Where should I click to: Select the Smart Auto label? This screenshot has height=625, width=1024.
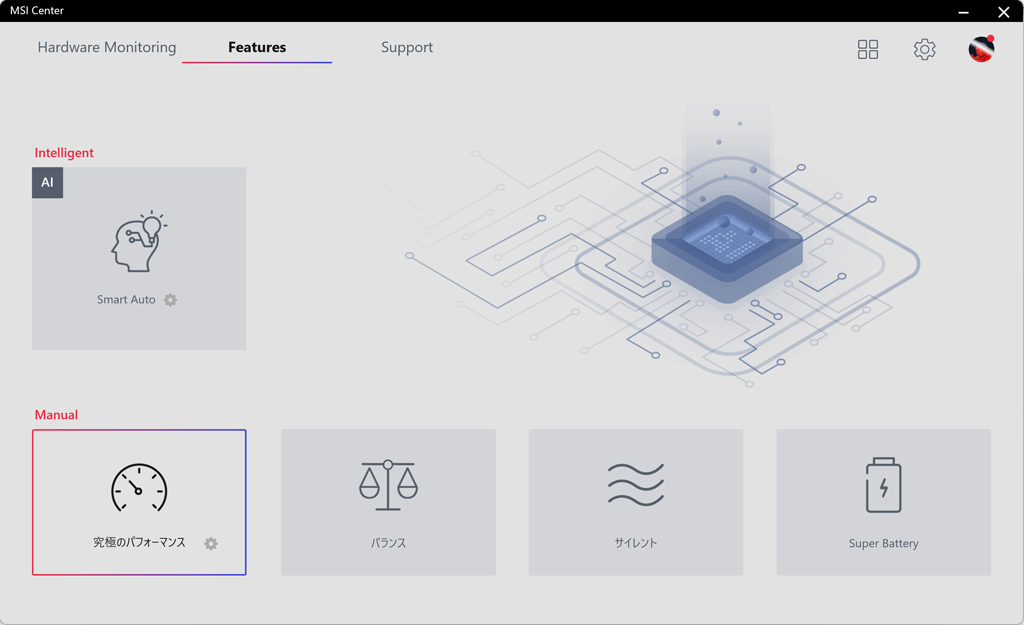(126, 300)
